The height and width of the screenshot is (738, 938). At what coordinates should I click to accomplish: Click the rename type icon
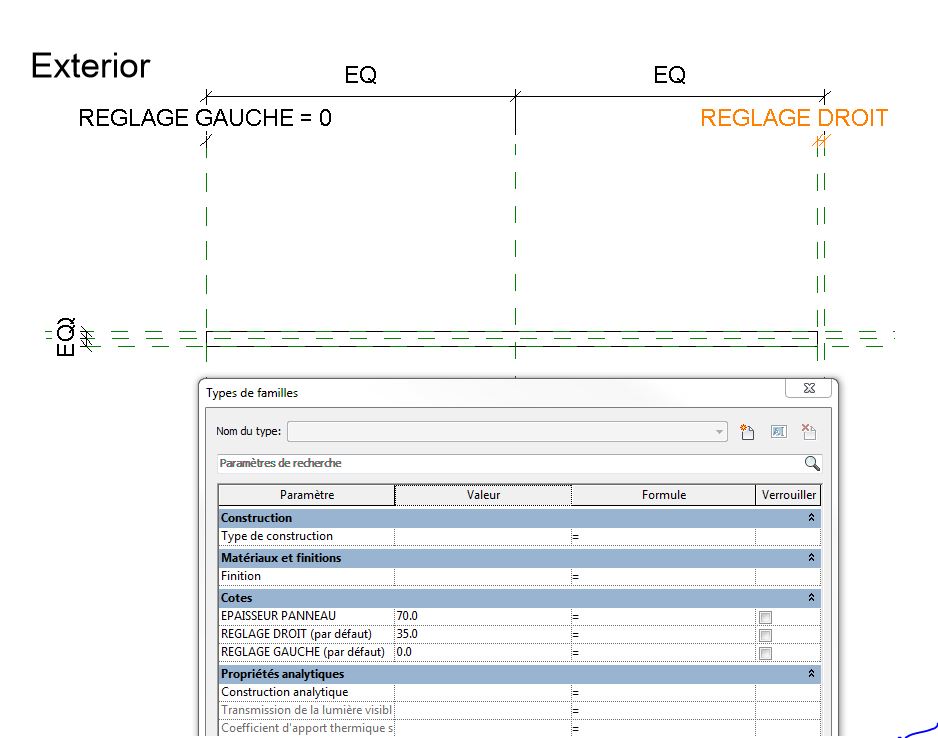tap(779, 432)
